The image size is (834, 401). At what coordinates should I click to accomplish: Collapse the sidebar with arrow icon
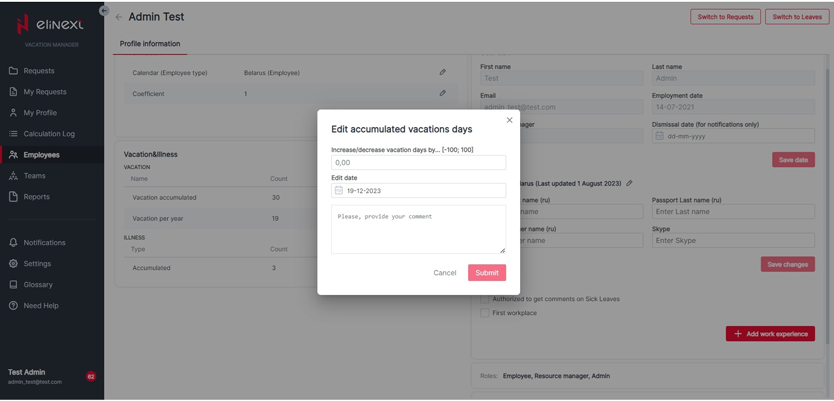coord(104,11)
